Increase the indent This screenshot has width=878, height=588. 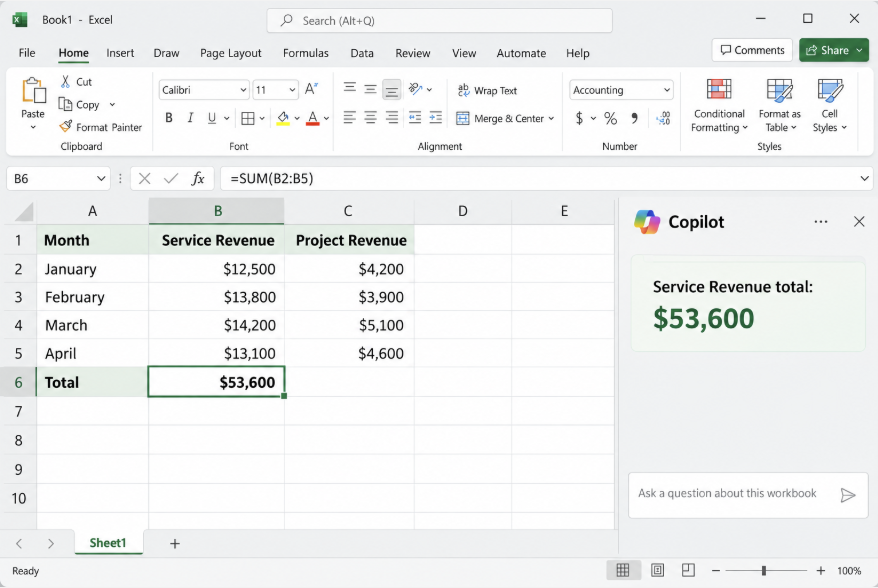pos(436,118)
